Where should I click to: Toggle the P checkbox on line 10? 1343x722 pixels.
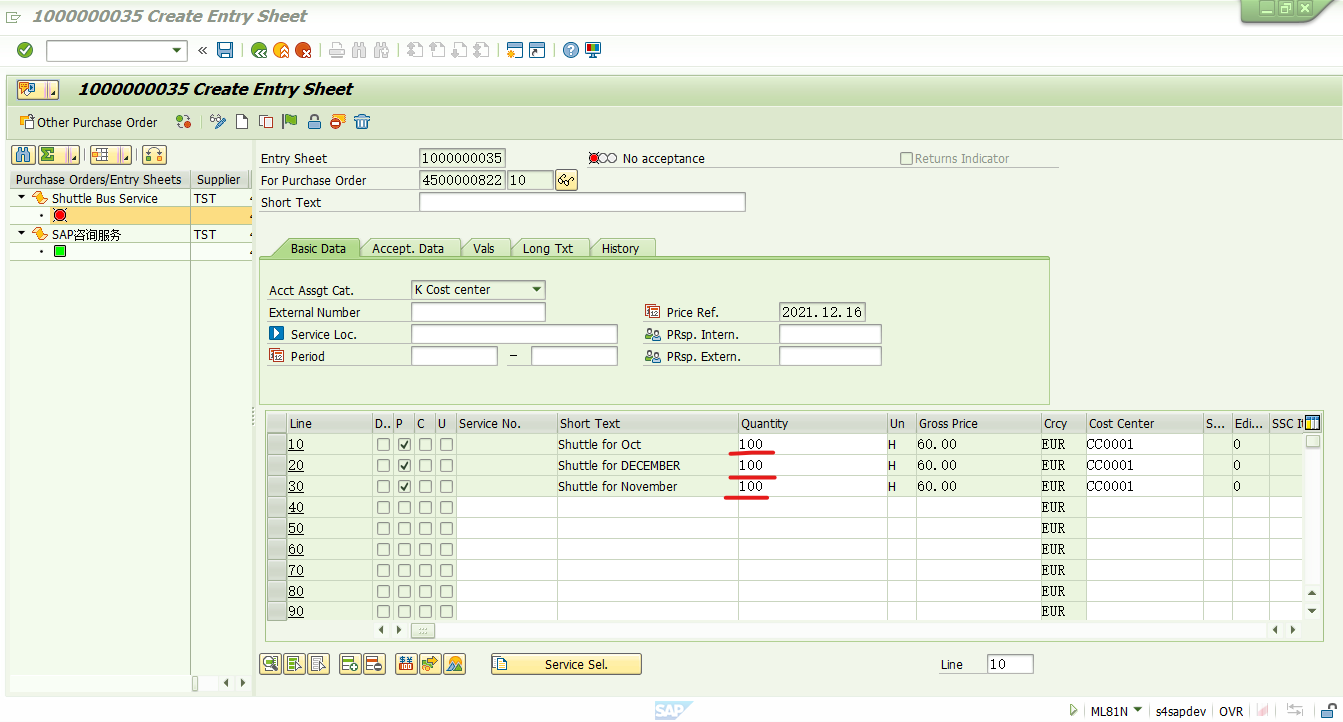[x=404, y=444]
